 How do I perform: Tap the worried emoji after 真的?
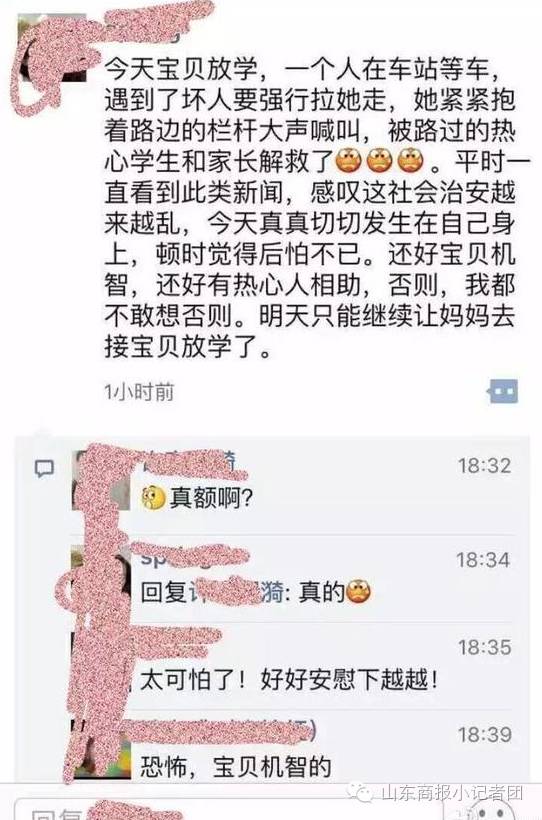click(x=358, y=593)
